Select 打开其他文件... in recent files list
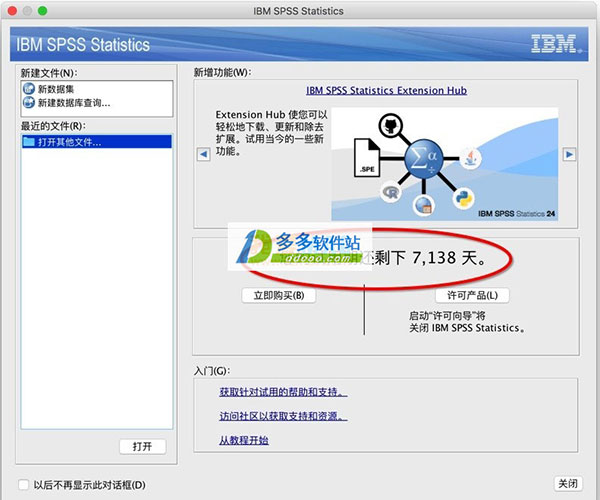 pos(97,142)
